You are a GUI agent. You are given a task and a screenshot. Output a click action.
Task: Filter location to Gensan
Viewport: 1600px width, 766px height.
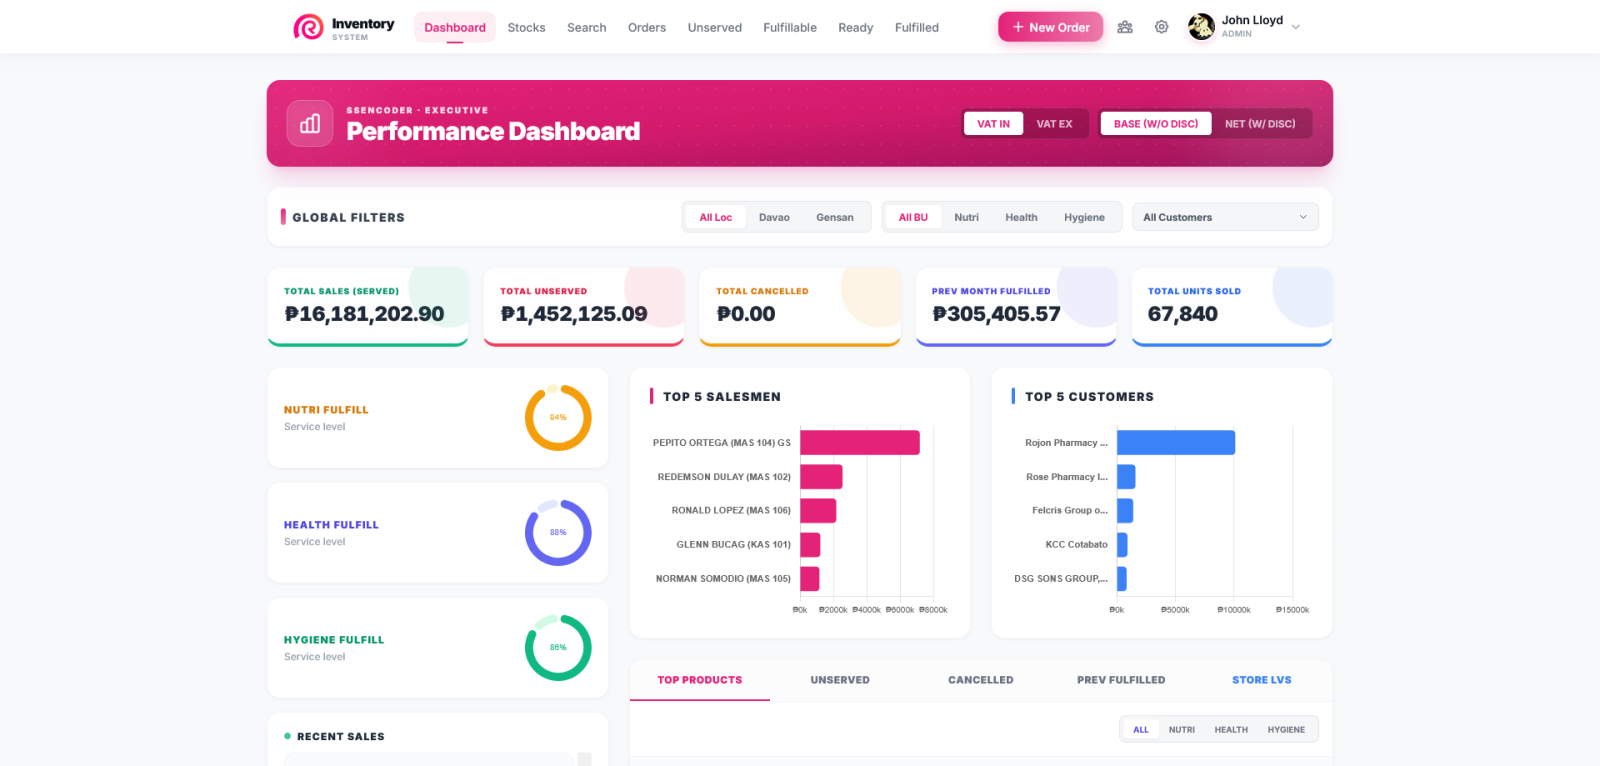[x=835, y=217]
